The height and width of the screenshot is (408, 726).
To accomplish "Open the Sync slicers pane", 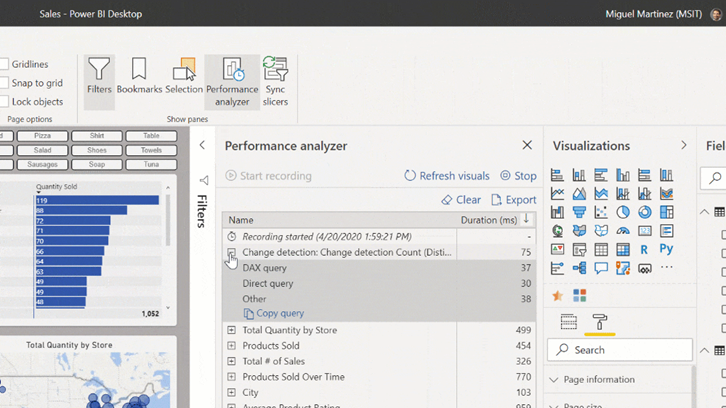I will (275, 82).
